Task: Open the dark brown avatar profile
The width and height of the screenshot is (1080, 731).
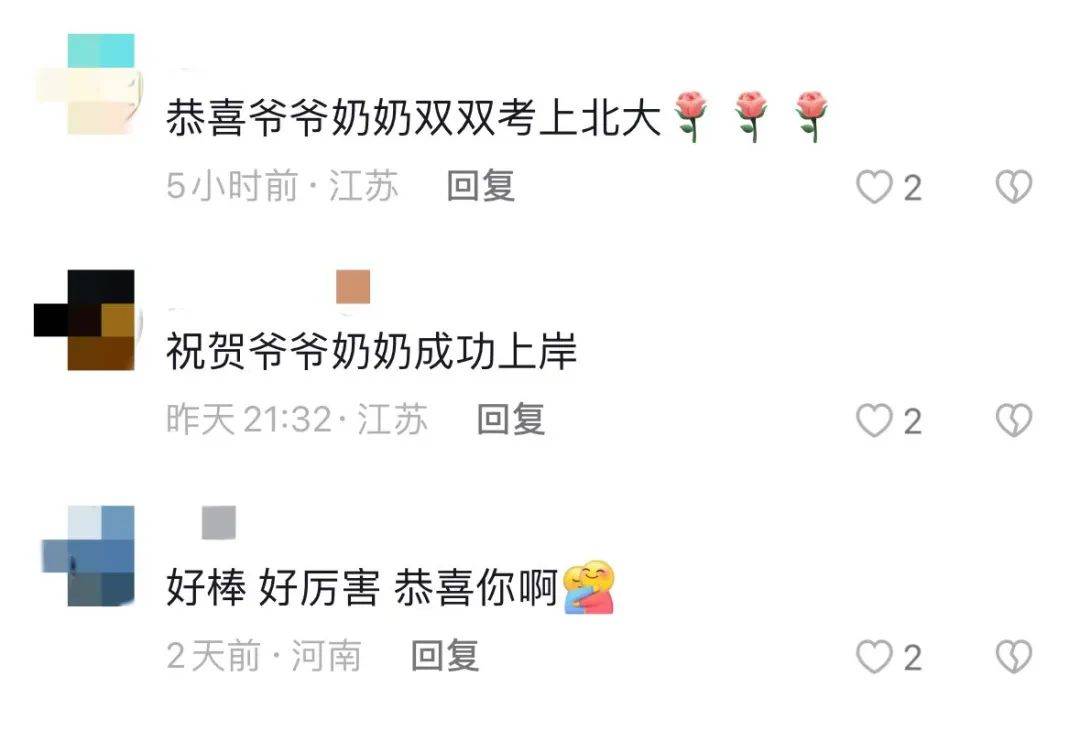Action: (x=85, y=320)
